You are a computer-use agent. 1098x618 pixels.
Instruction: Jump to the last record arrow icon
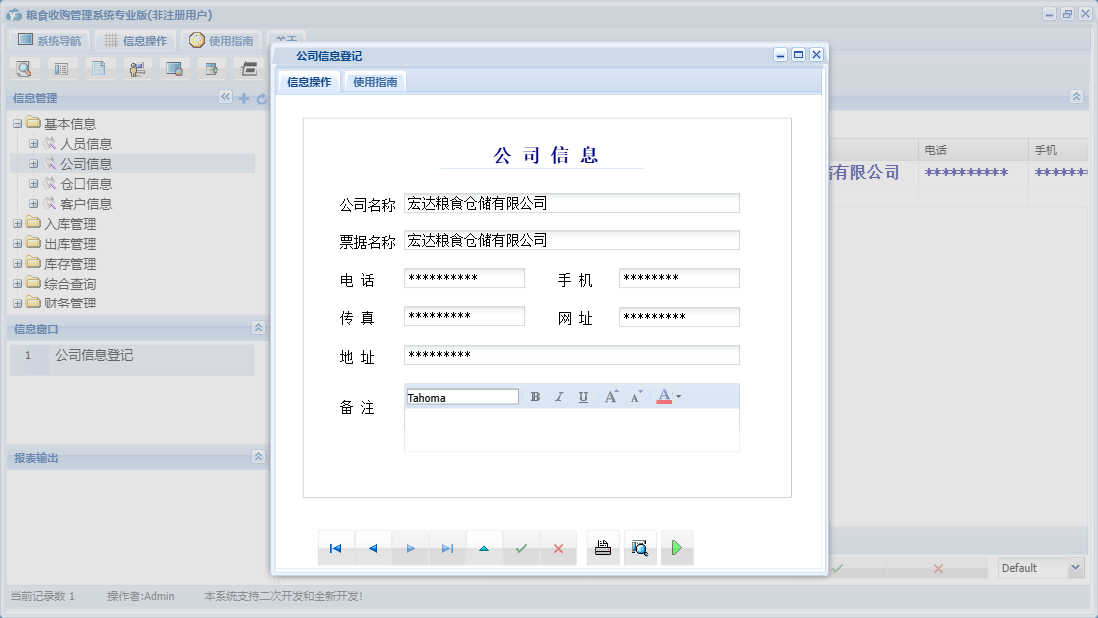(447, 547)
